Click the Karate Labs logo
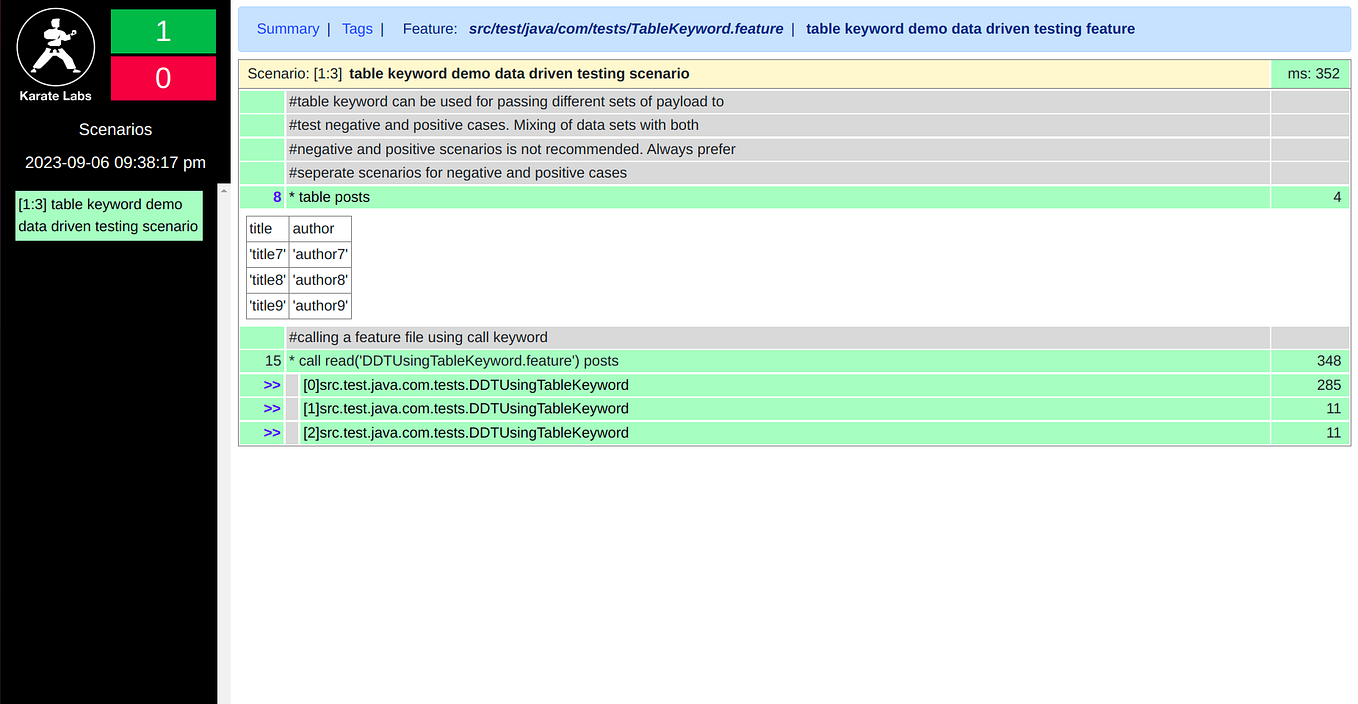This screenshot has height=704, width=1358. (x=55, y=55)
